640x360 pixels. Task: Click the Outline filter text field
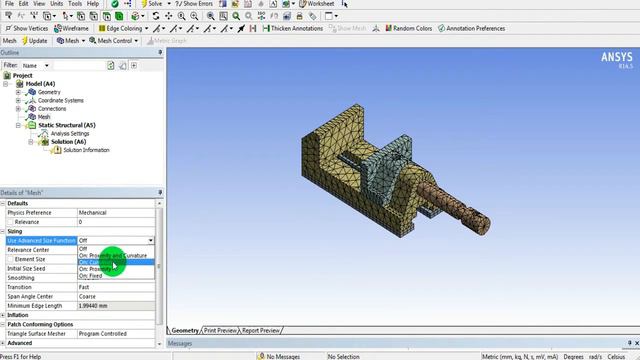coord(80,65)
